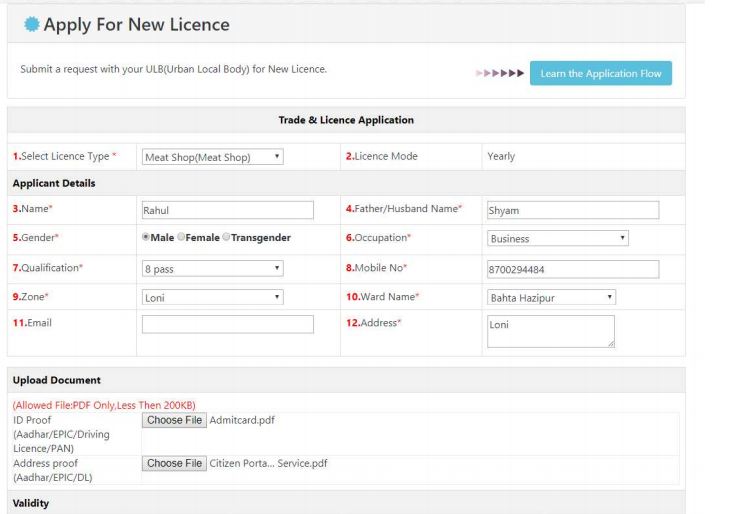The height and width of the screenshot is (514, 734).
Task: Select the Female gender radio button
Action: (182, 238)
